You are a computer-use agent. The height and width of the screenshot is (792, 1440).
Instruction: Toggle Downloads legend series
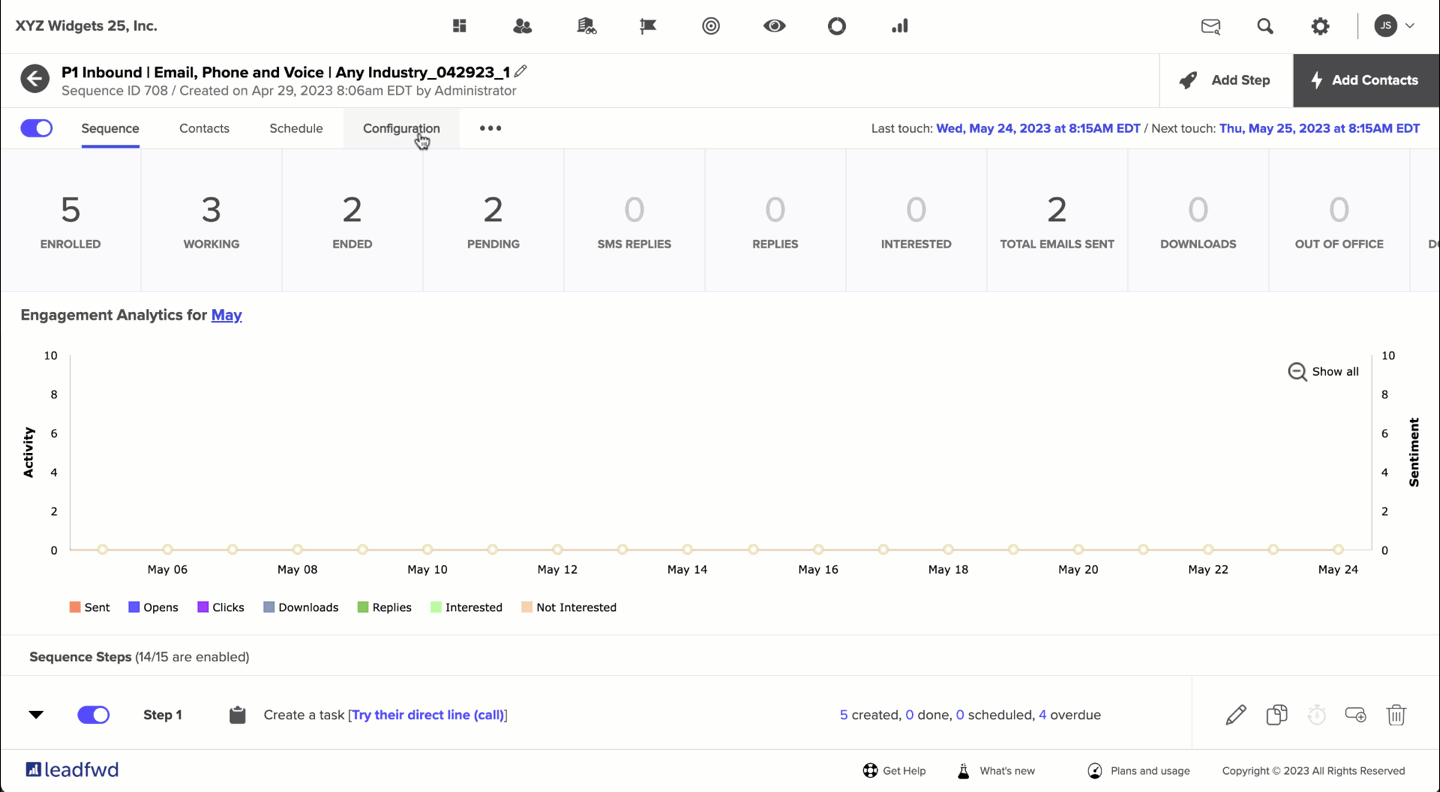301,607
